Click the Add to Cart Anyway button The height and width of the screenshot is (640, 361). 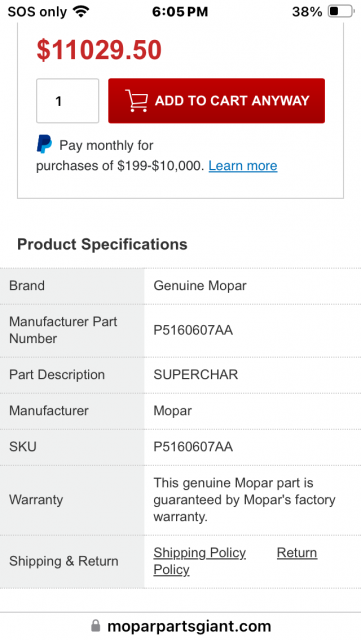pos(216,101)
